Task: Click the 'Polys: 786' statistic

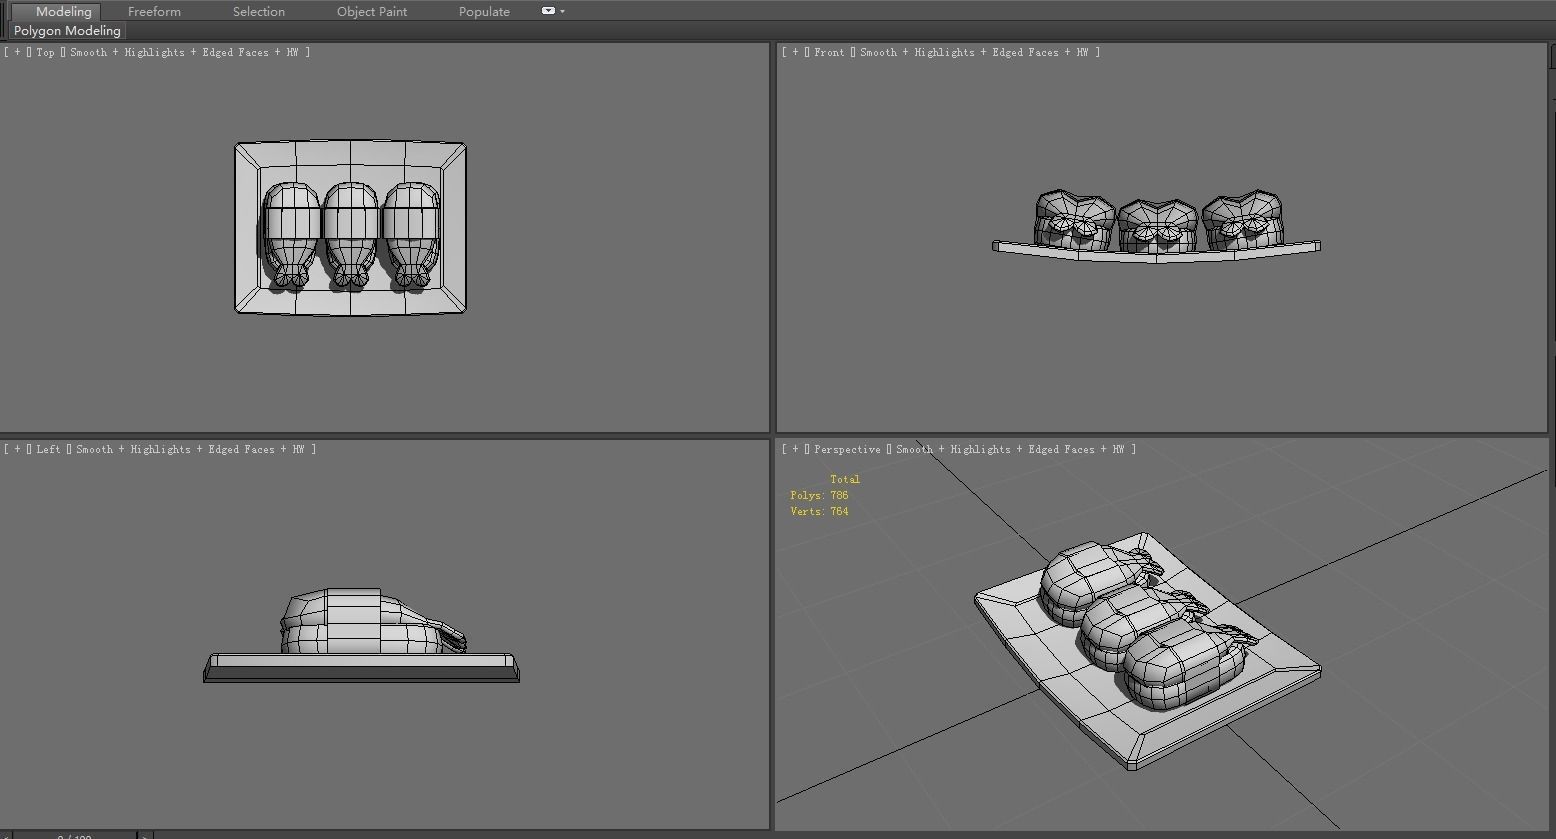Action: pos(819,495)
